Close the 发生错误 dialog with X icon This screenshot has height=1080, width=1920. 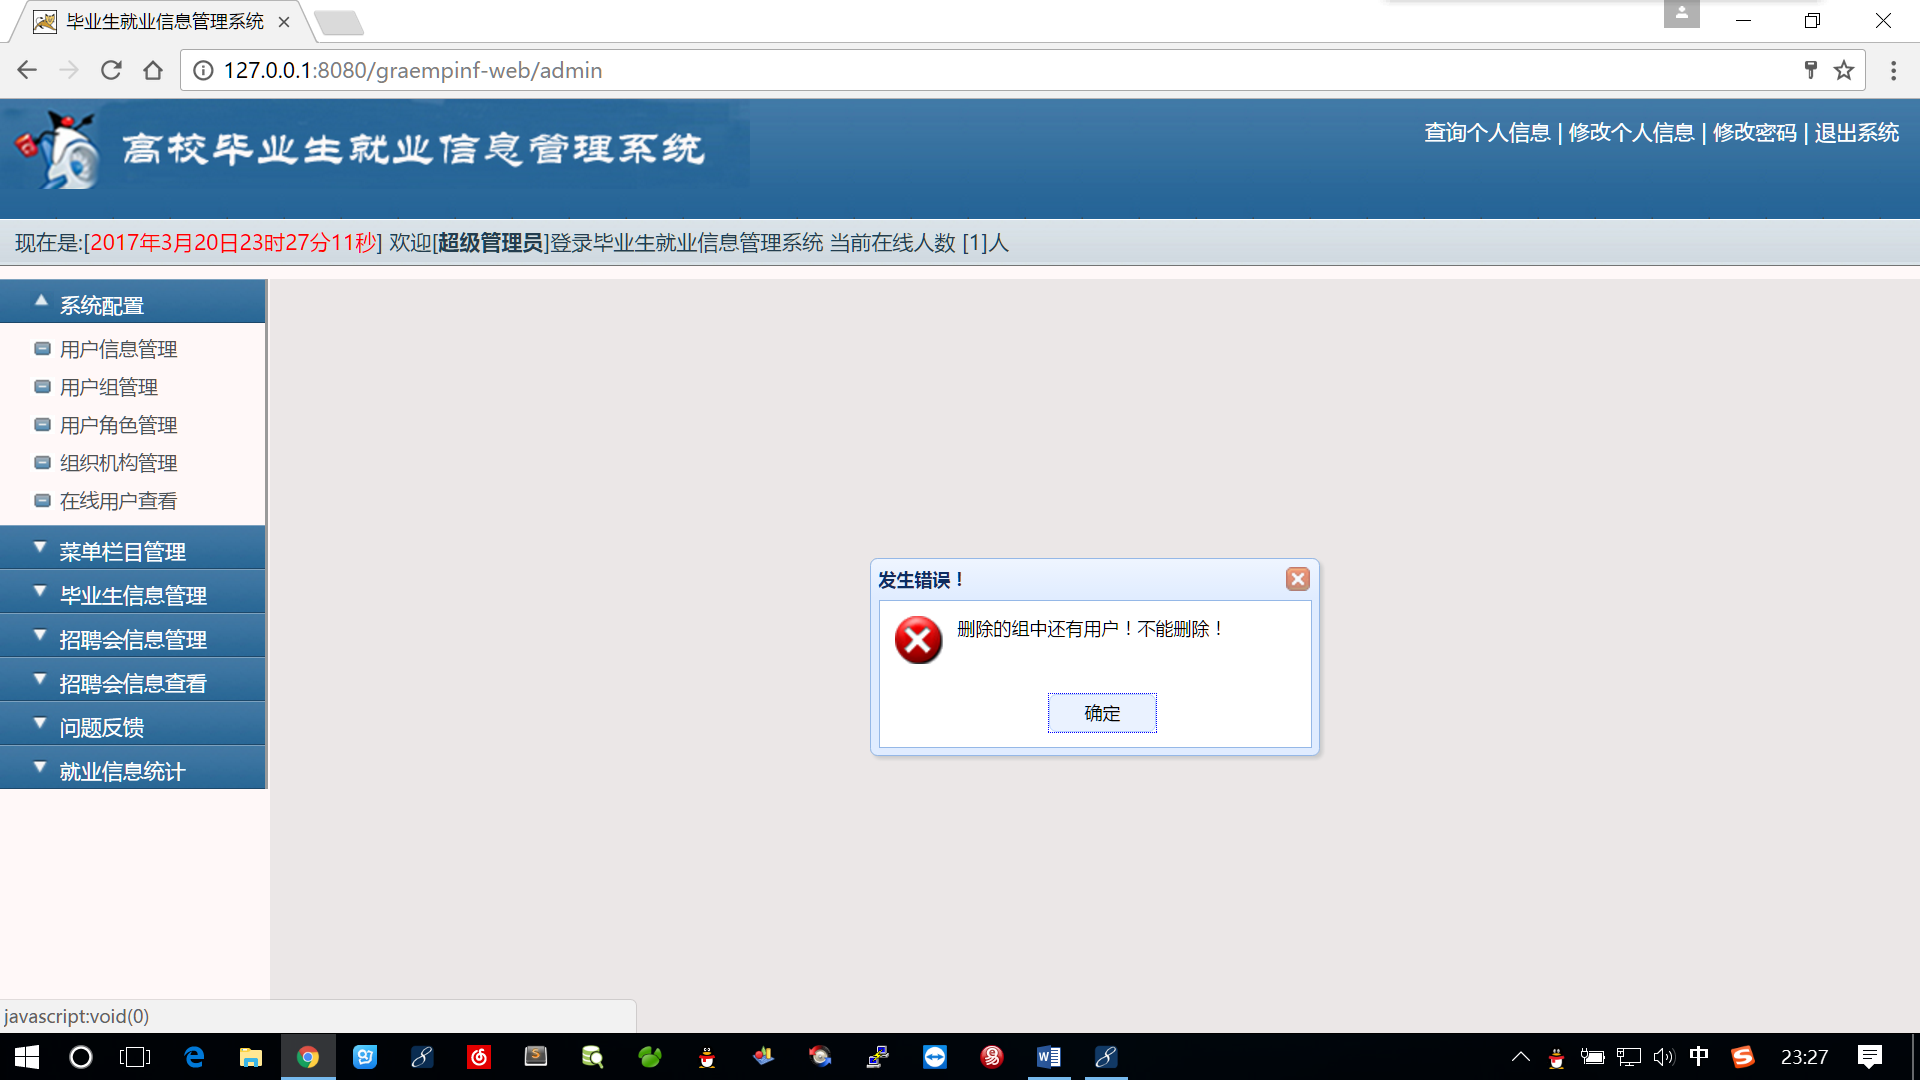coord(1297,579)
